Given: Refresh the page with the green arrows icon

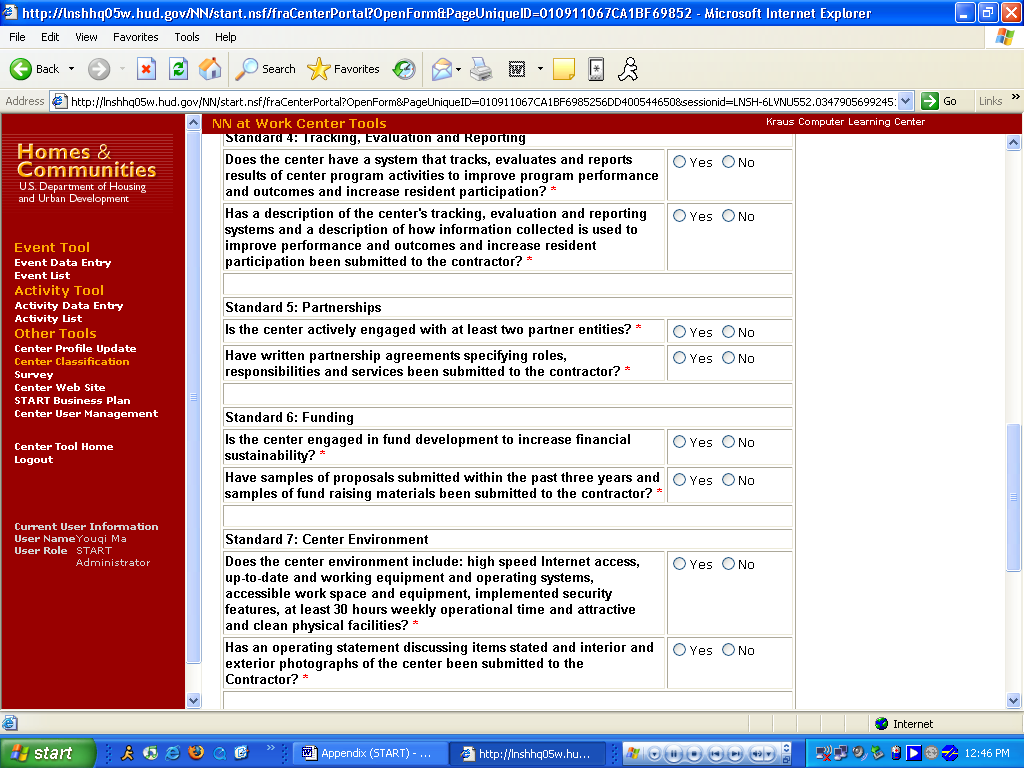Looking at the screenshot, I should point(178,69).
